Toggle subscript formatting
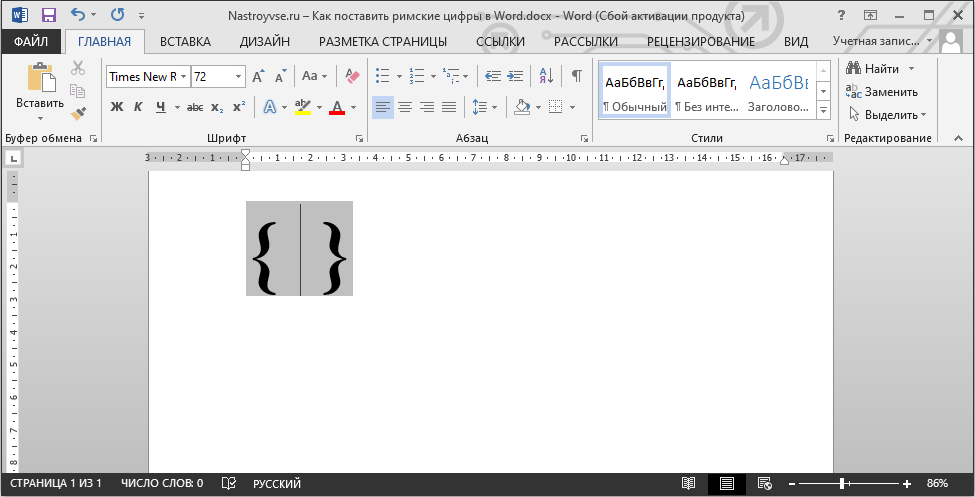 pyautogui.click(x=217, y=107)
